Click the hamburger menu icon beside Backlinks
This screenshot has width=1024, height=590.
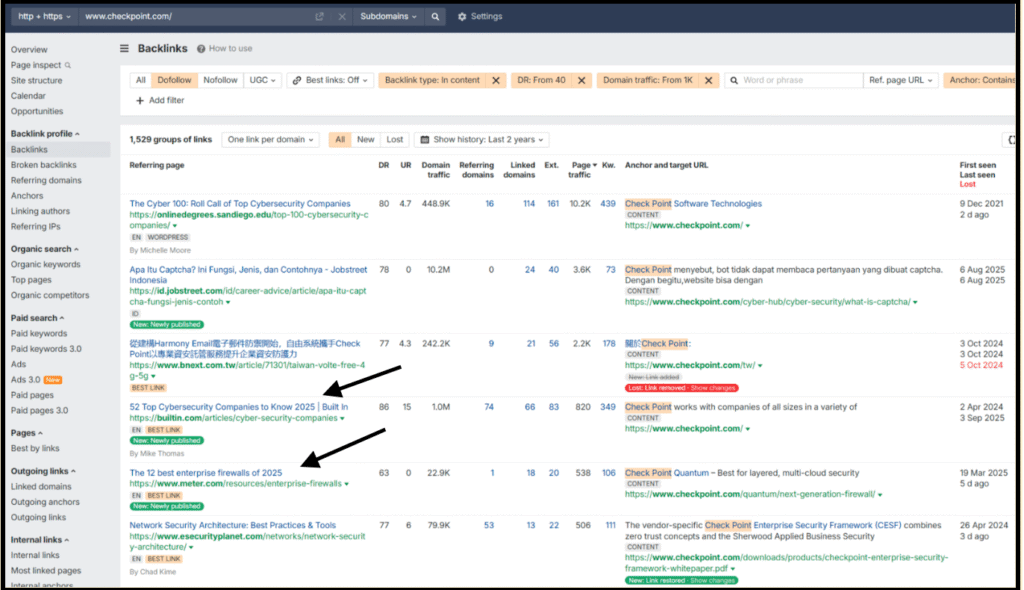pos(124,48)
